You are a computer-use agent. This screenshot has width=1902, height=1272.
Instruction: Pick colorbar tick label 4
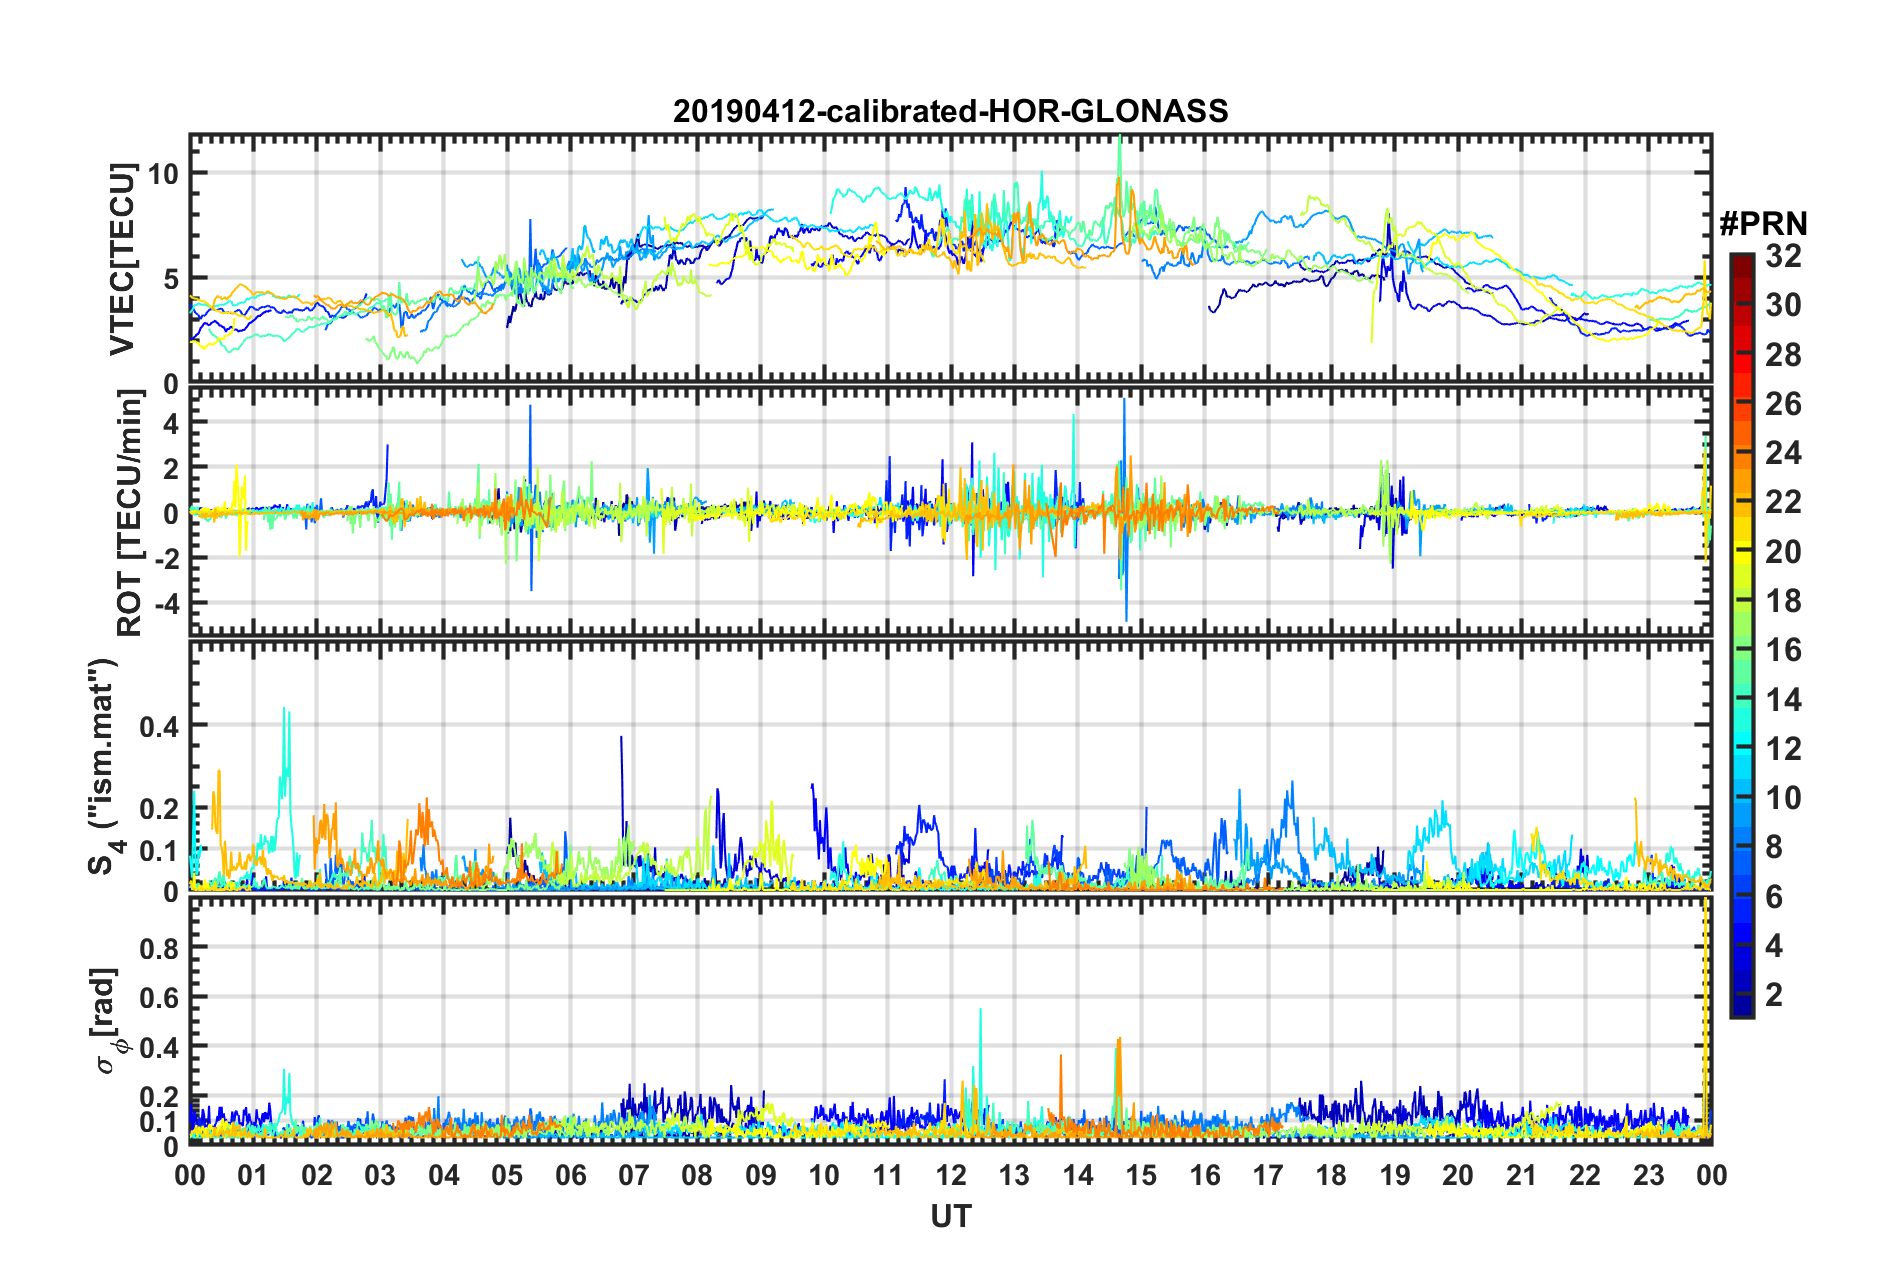tap(1774, 946)
